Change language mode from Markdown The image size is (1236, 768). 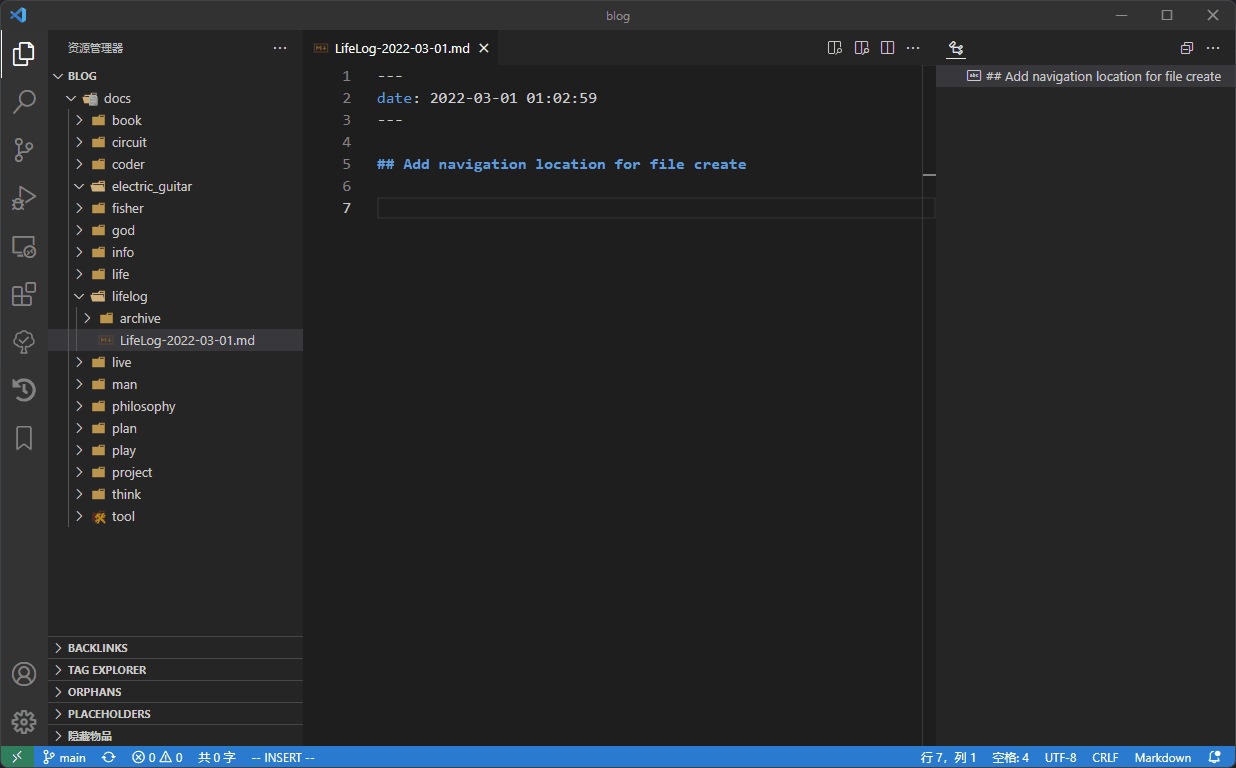tap(1162, 758)
